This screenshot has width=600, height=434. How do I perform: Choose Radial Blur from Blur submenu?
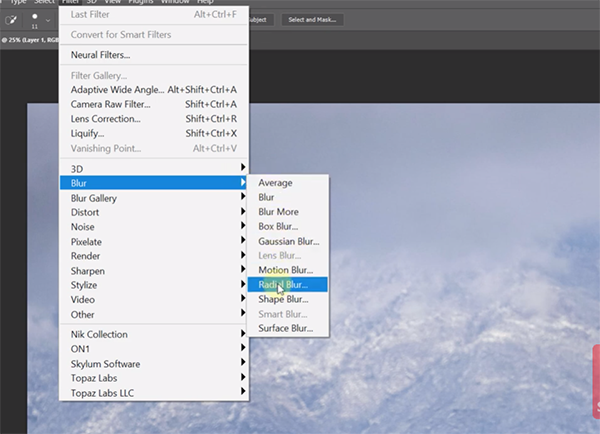(x=288, y=285)
